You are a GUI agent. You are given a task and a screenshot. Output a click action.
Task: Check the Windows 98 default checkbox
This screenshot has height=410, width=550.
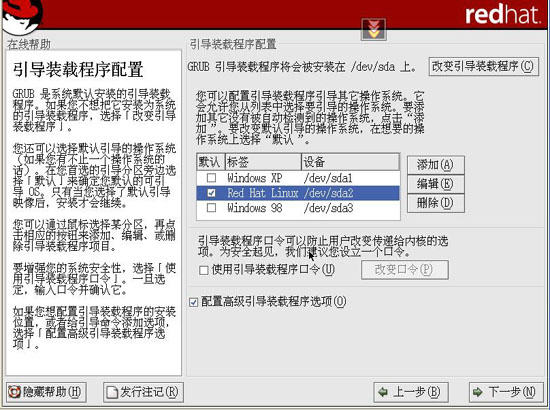211,208
